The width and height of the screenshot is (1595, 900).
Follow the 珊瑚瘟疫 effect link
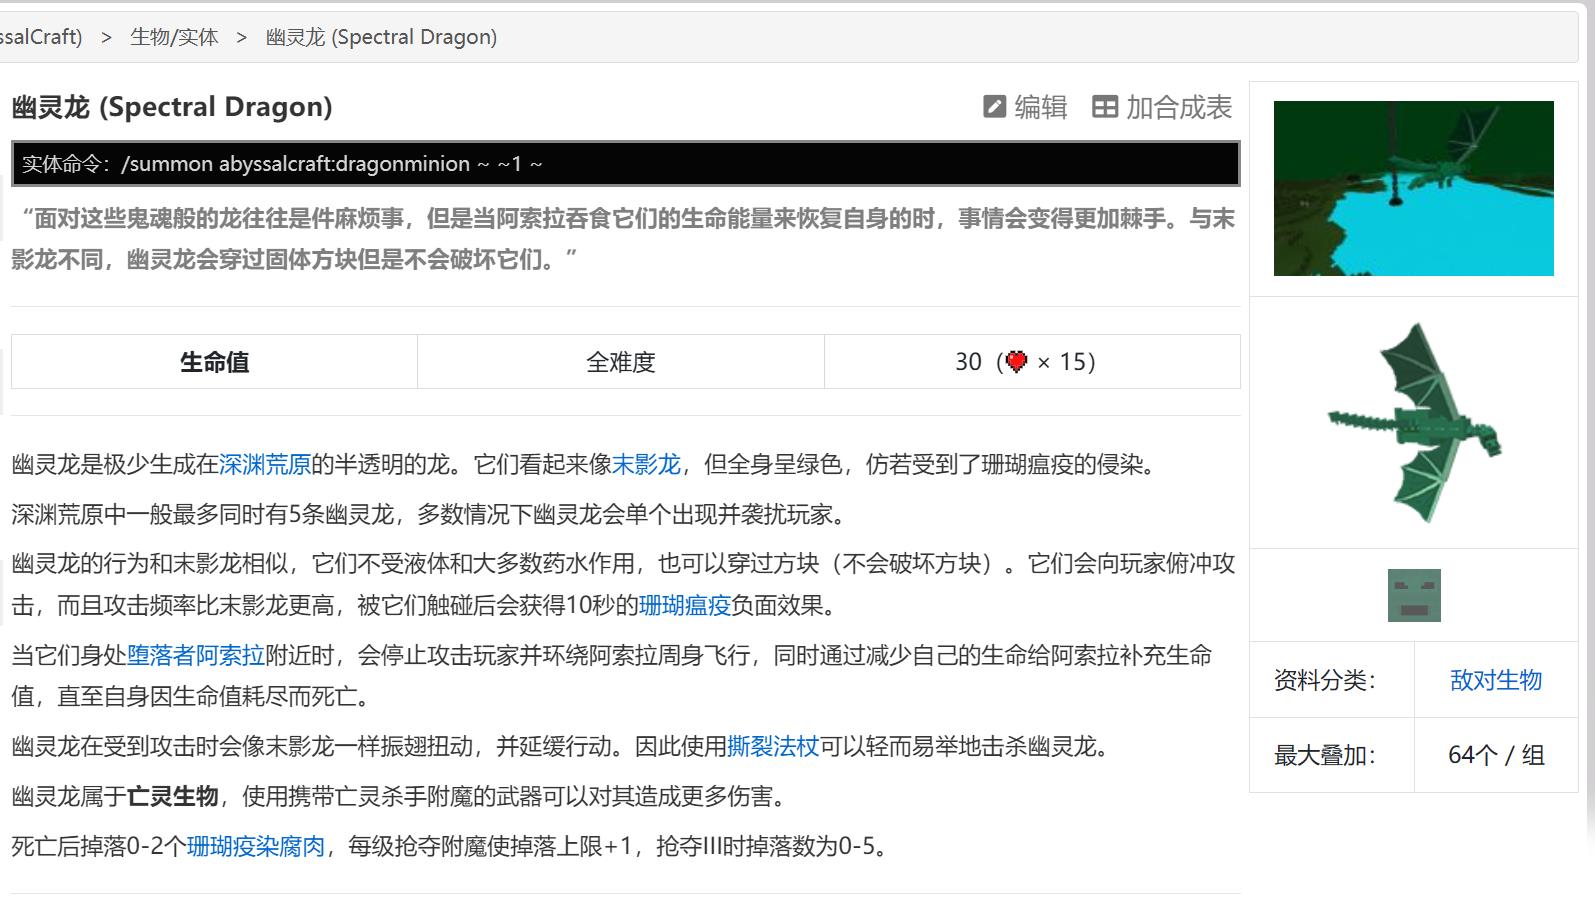(684, 605)
